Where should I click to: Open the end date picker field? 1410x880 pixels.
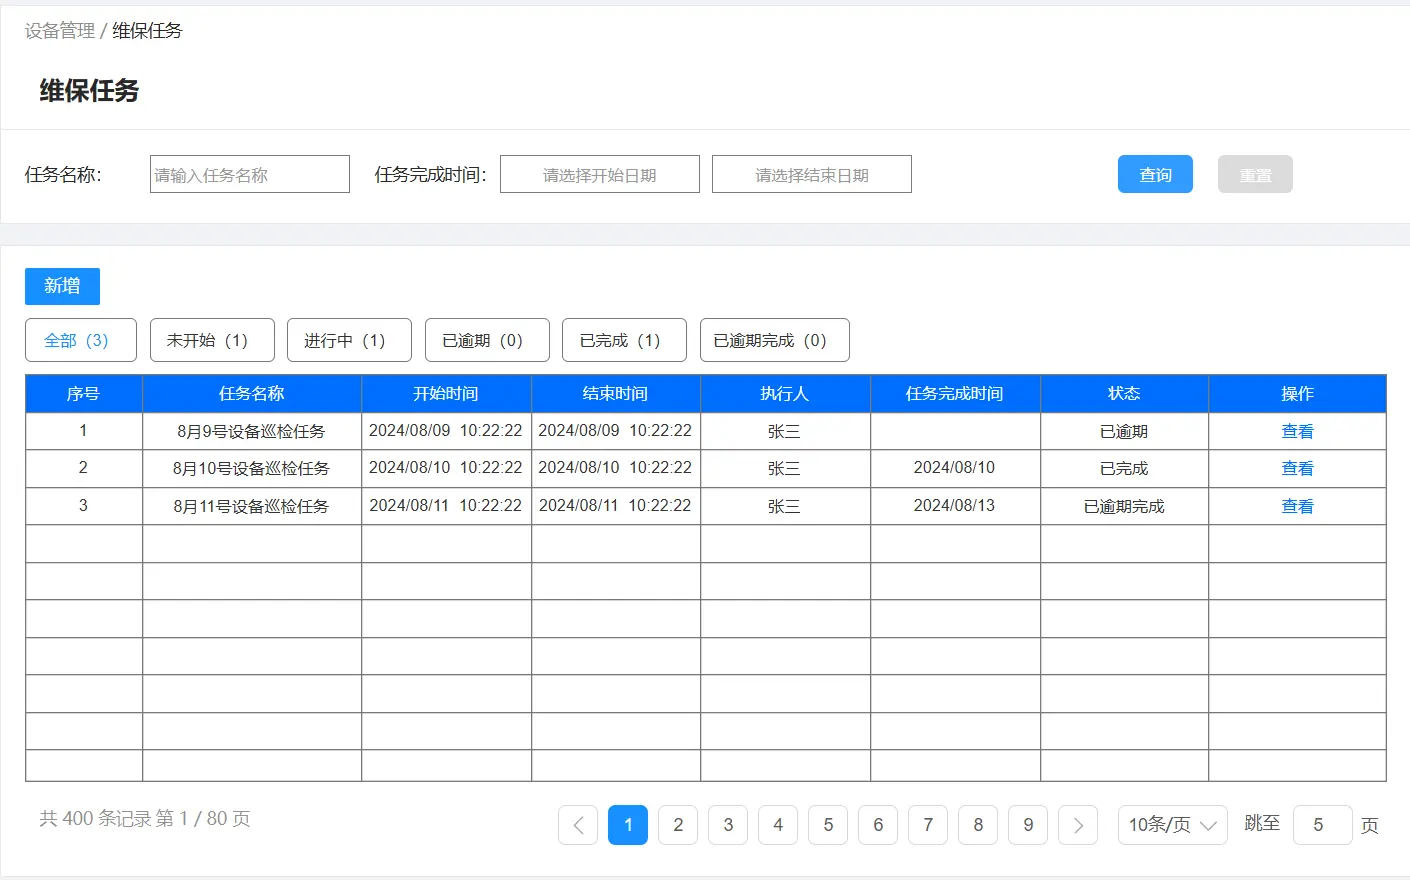pos(812,174)
